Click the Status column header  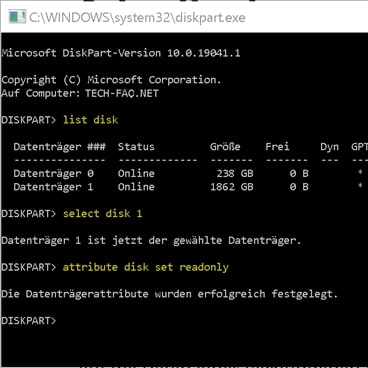click(x=136, y=147)
